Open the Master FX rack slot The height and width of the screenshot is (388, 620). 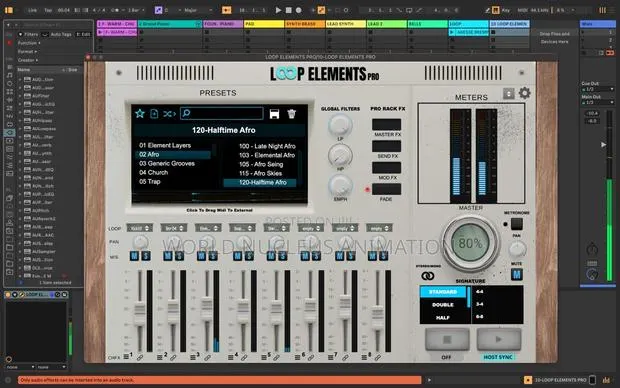pyautogui.click(x=386, y=125)
